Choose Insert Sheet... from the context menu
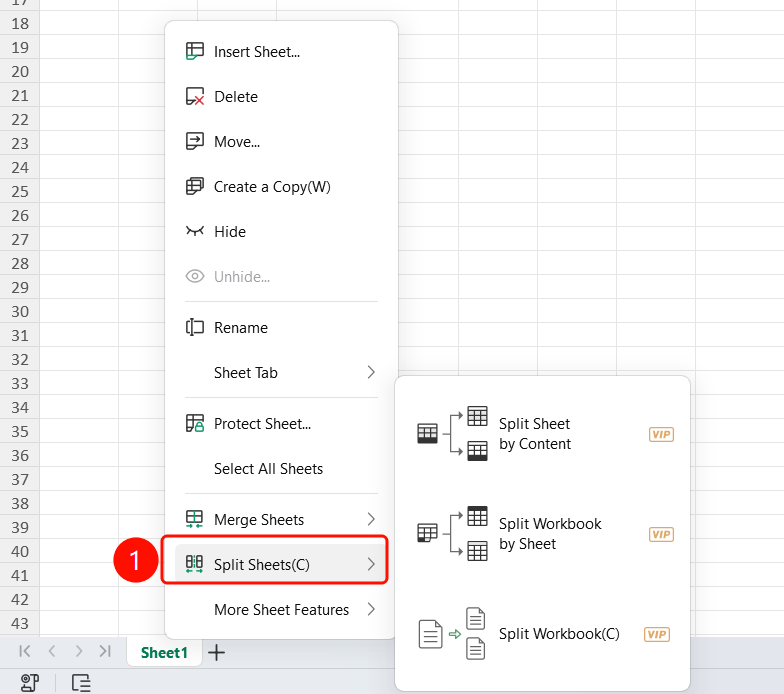The height and width of the screenshot is (694, 784). coord(282,52)
